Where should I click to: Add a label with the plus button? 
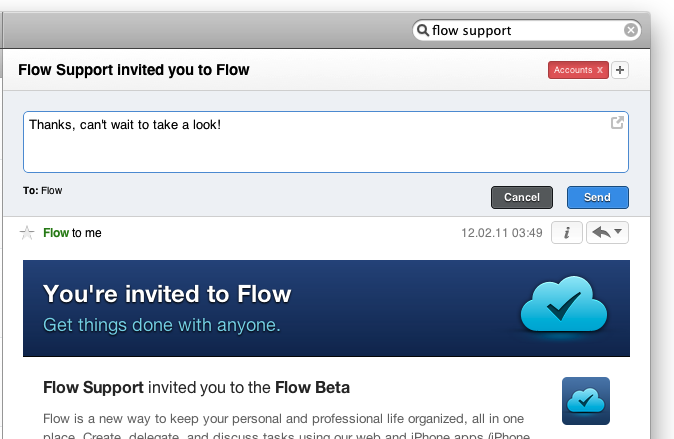coord(620,70)
